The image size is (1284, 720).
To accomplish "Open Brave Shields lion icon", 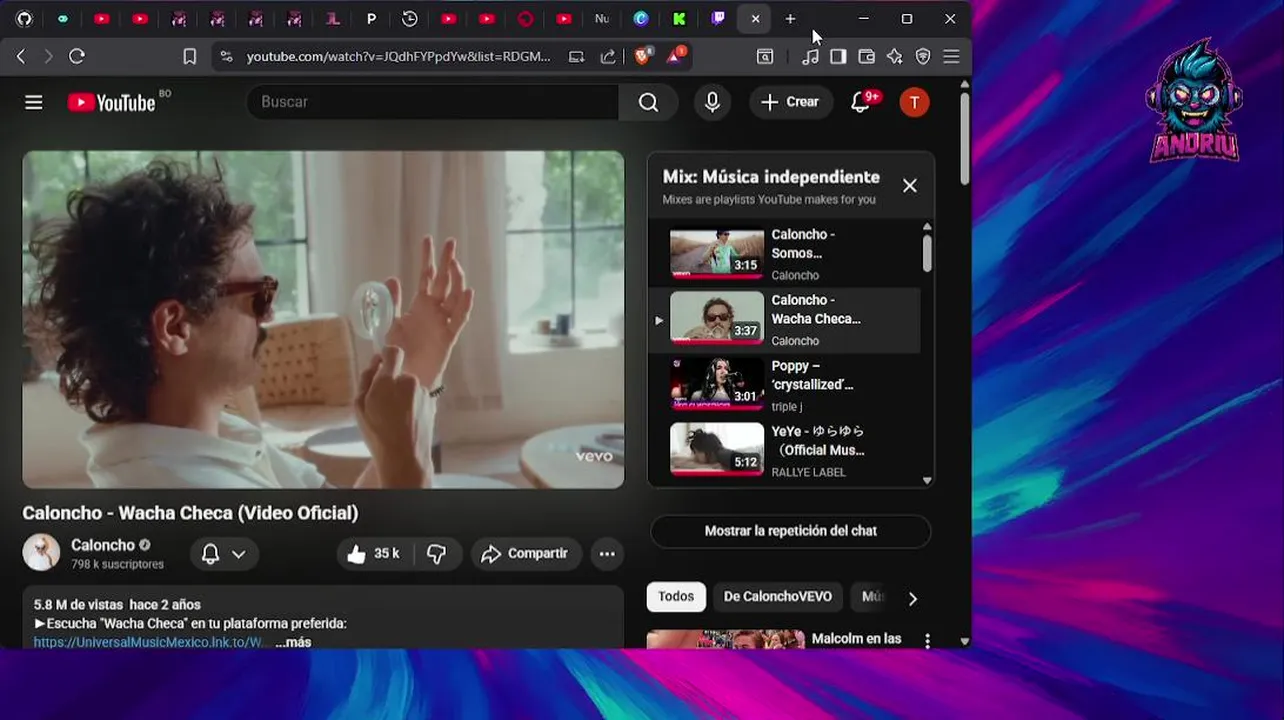I will pos(643,56).
